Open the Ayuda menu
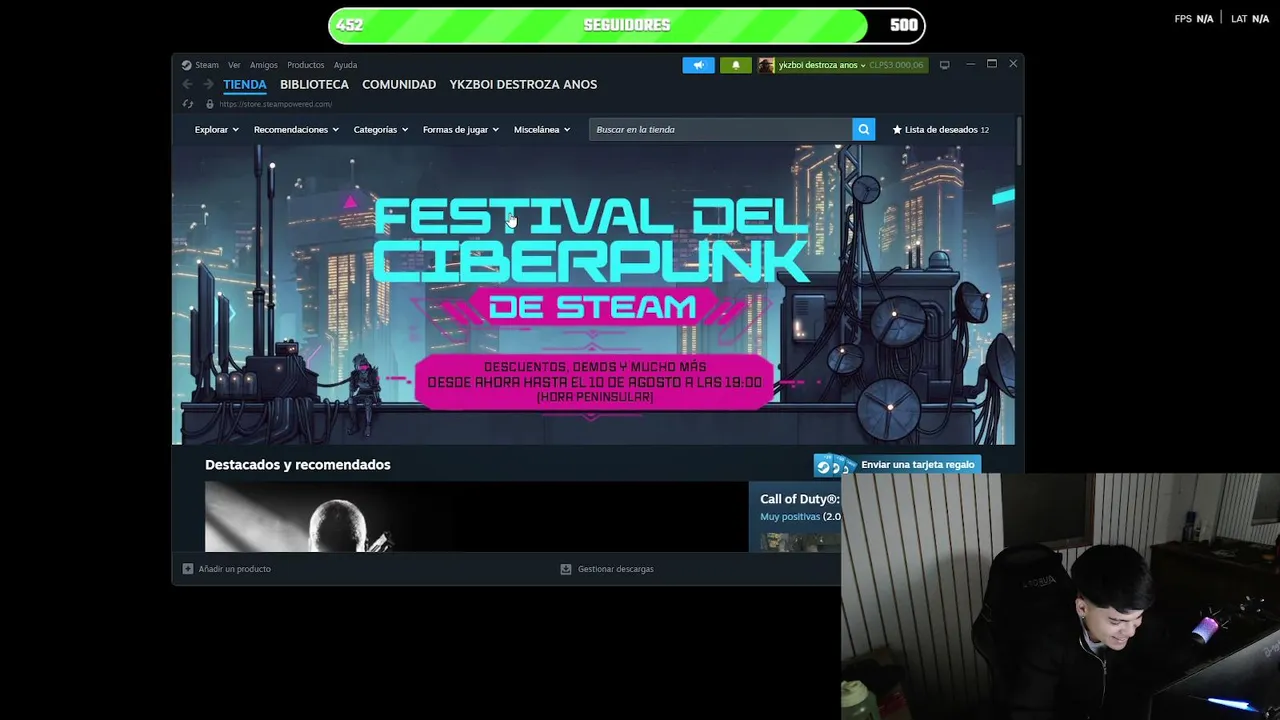The width and height of the screenshot is (1280, 720). pyautogui.click(x=345, y=65)
